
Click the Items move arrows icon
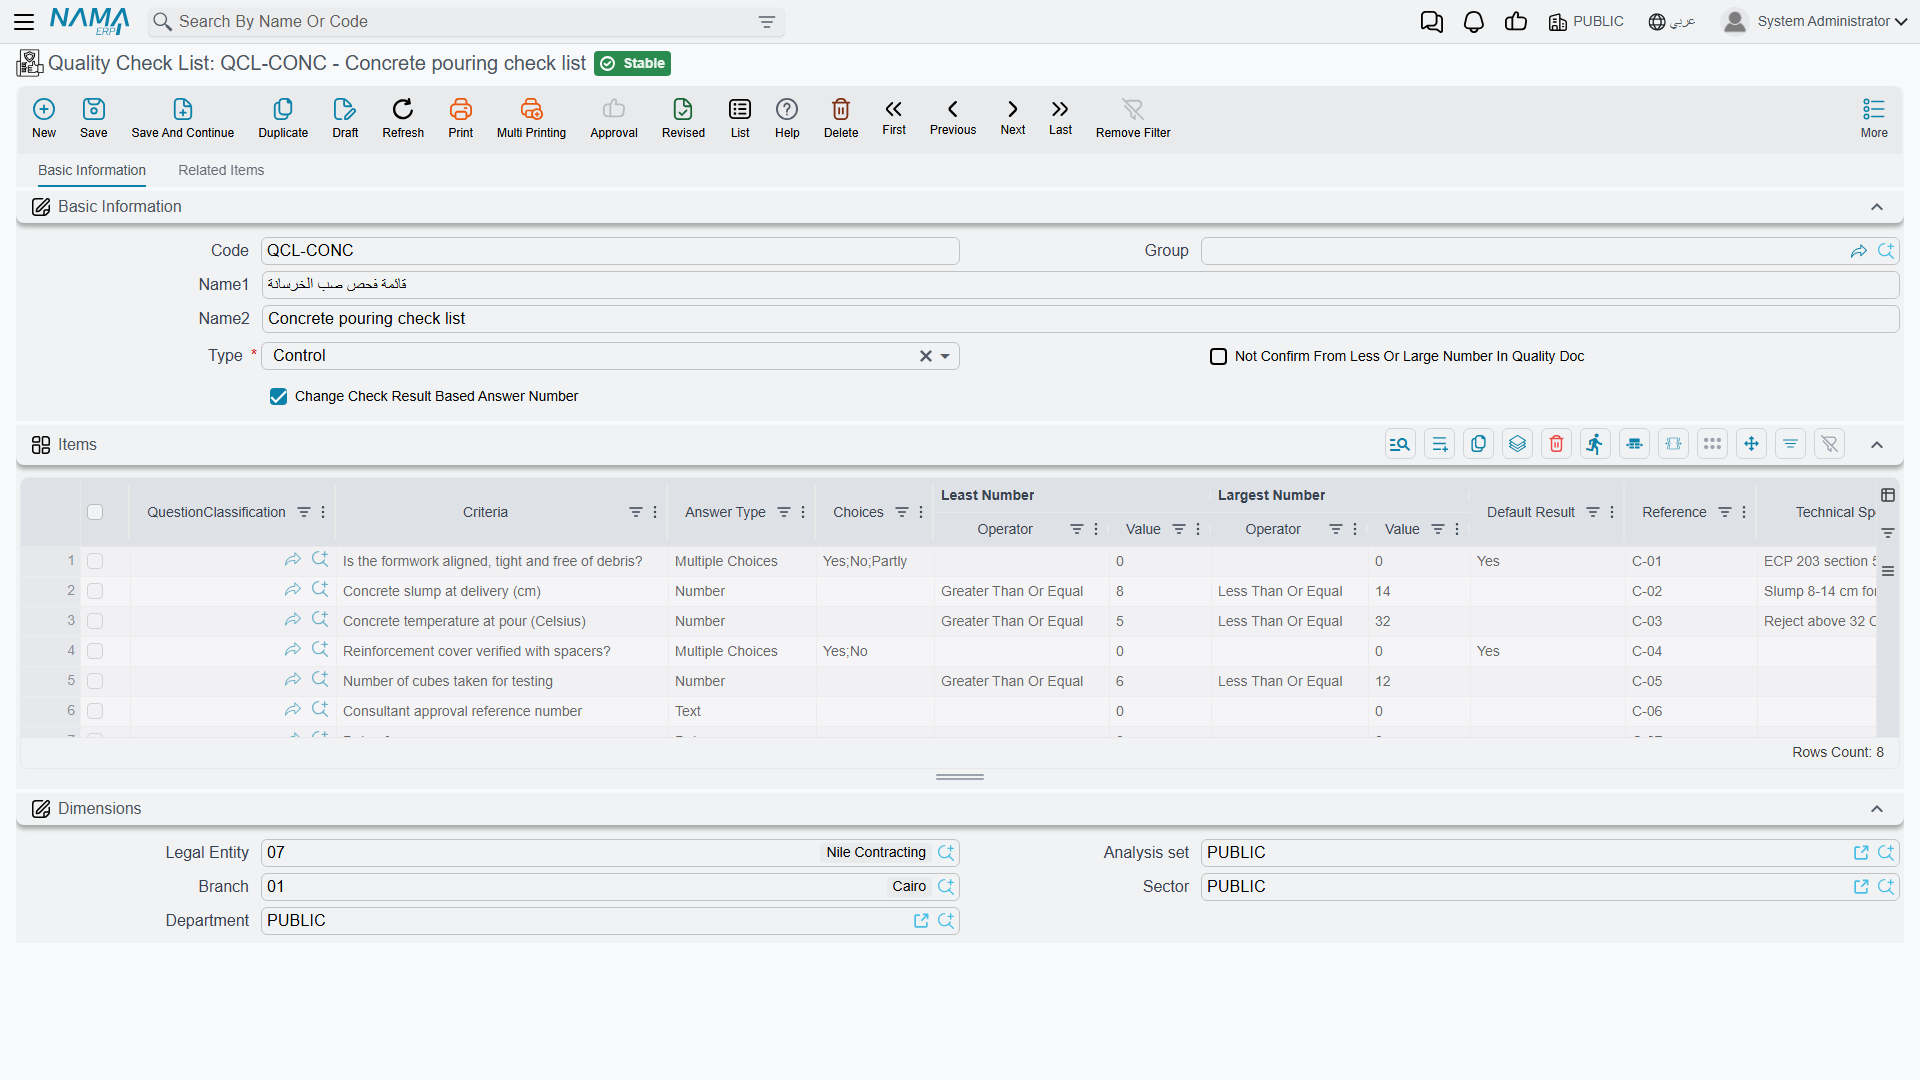click(1752, 444)
